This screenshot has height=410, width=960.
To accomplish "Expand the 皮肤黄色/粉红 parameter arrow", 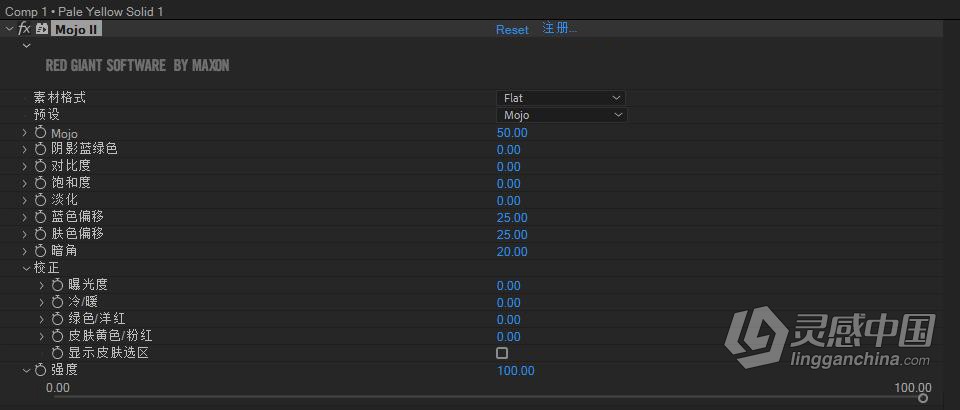I will (x=42, y=336).
